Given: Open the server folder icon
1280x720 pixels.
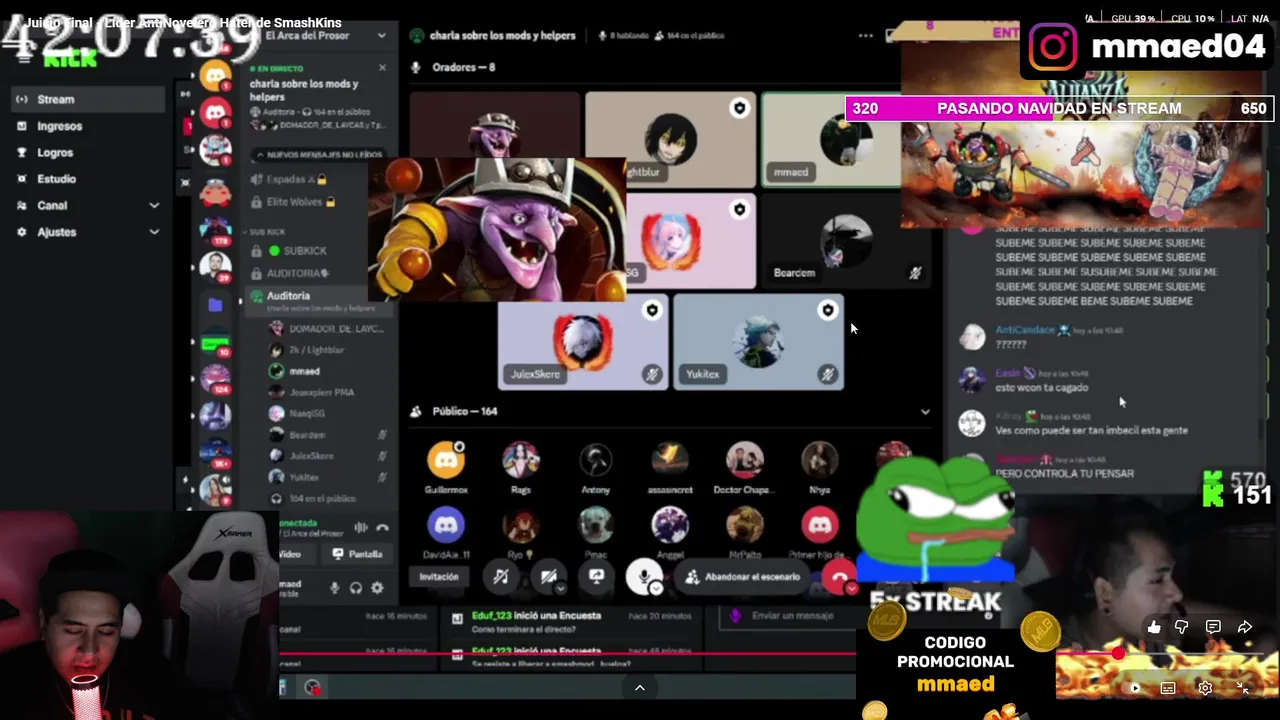Looking at the screenshot, I should (x=215, y=305).
